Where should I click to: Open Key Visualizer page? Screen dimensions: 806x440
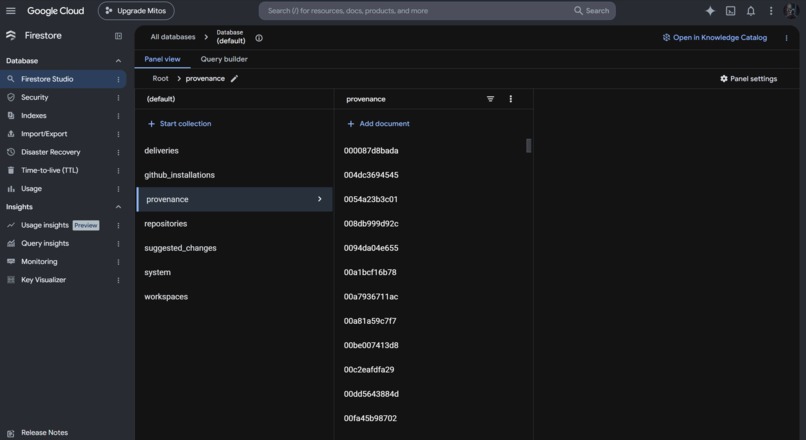coord(44,280)
